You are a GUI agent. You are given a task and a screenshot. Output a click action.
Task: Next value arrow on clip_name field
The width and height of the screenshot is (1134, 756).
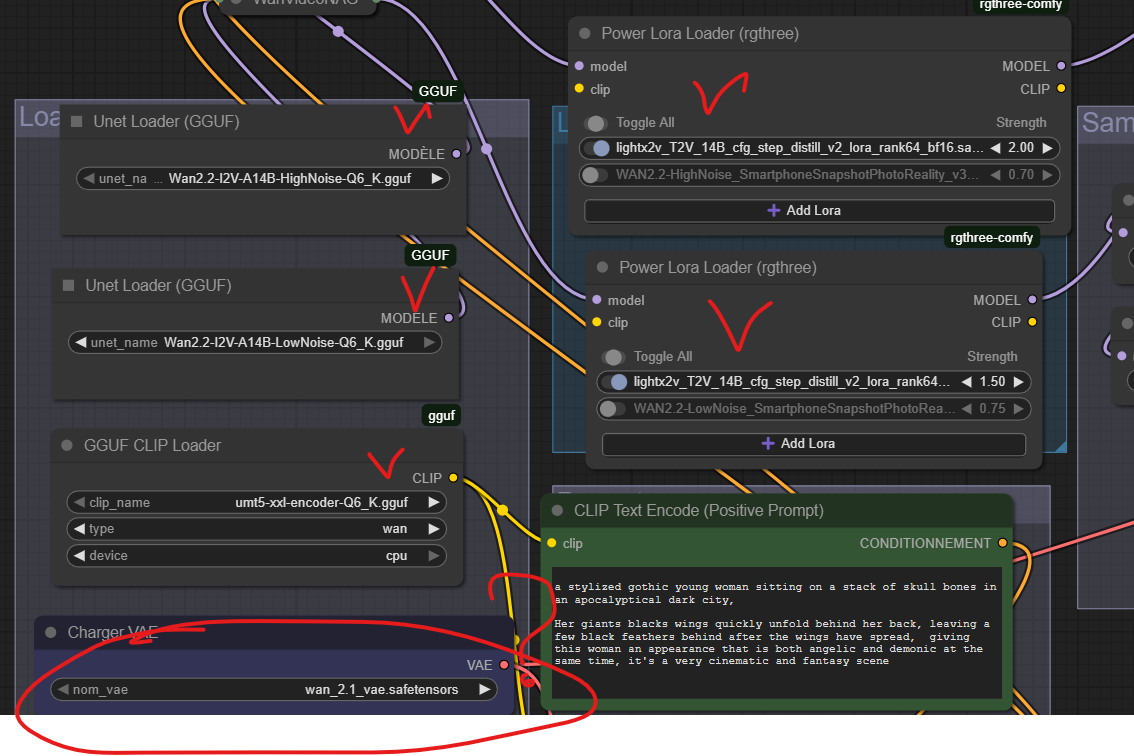(x=433, y=502)
